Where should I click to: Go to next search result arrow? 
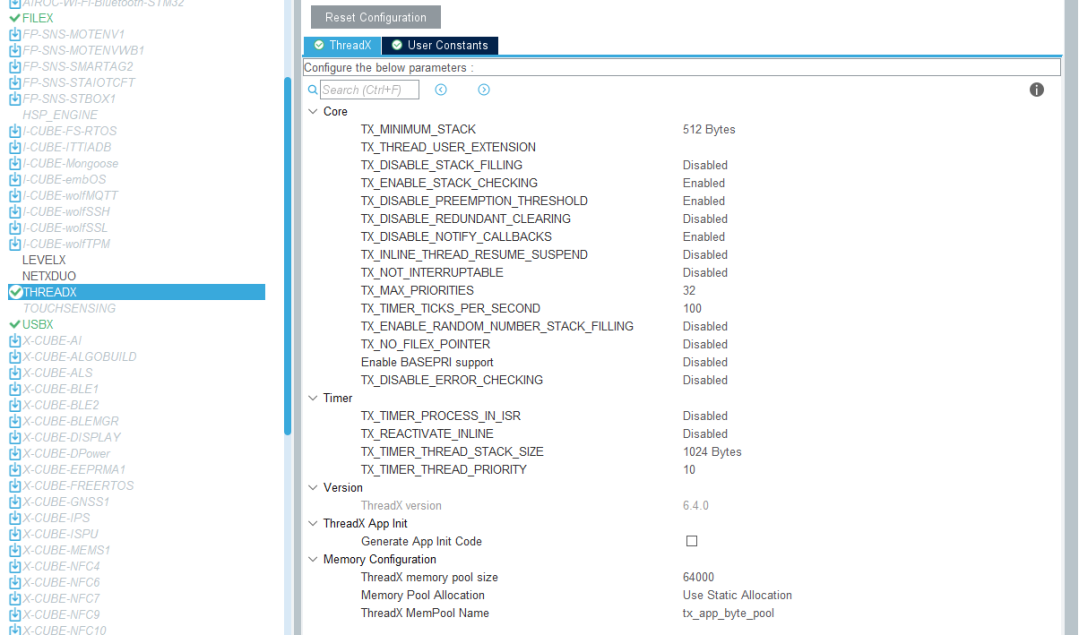click(x=484, y=89)
